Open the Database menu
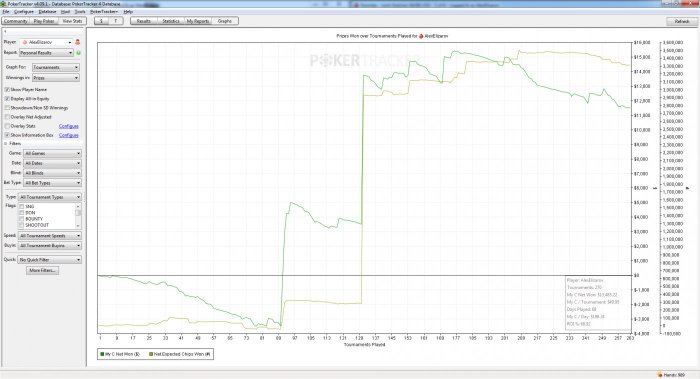This screenshot has width=700, height=379. [47, 12]
